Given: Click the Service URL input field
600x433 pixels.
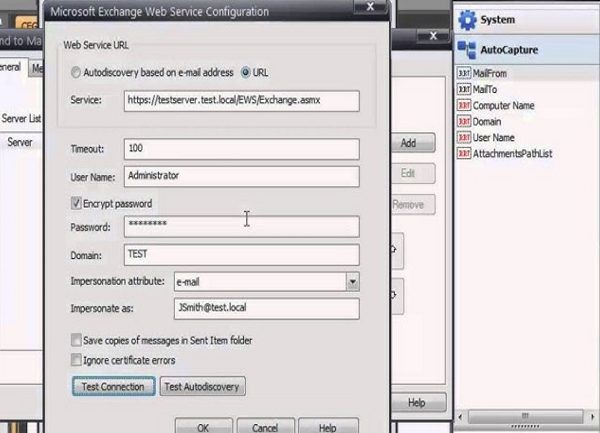Looking at the screenshot, I should coord(240,100).
